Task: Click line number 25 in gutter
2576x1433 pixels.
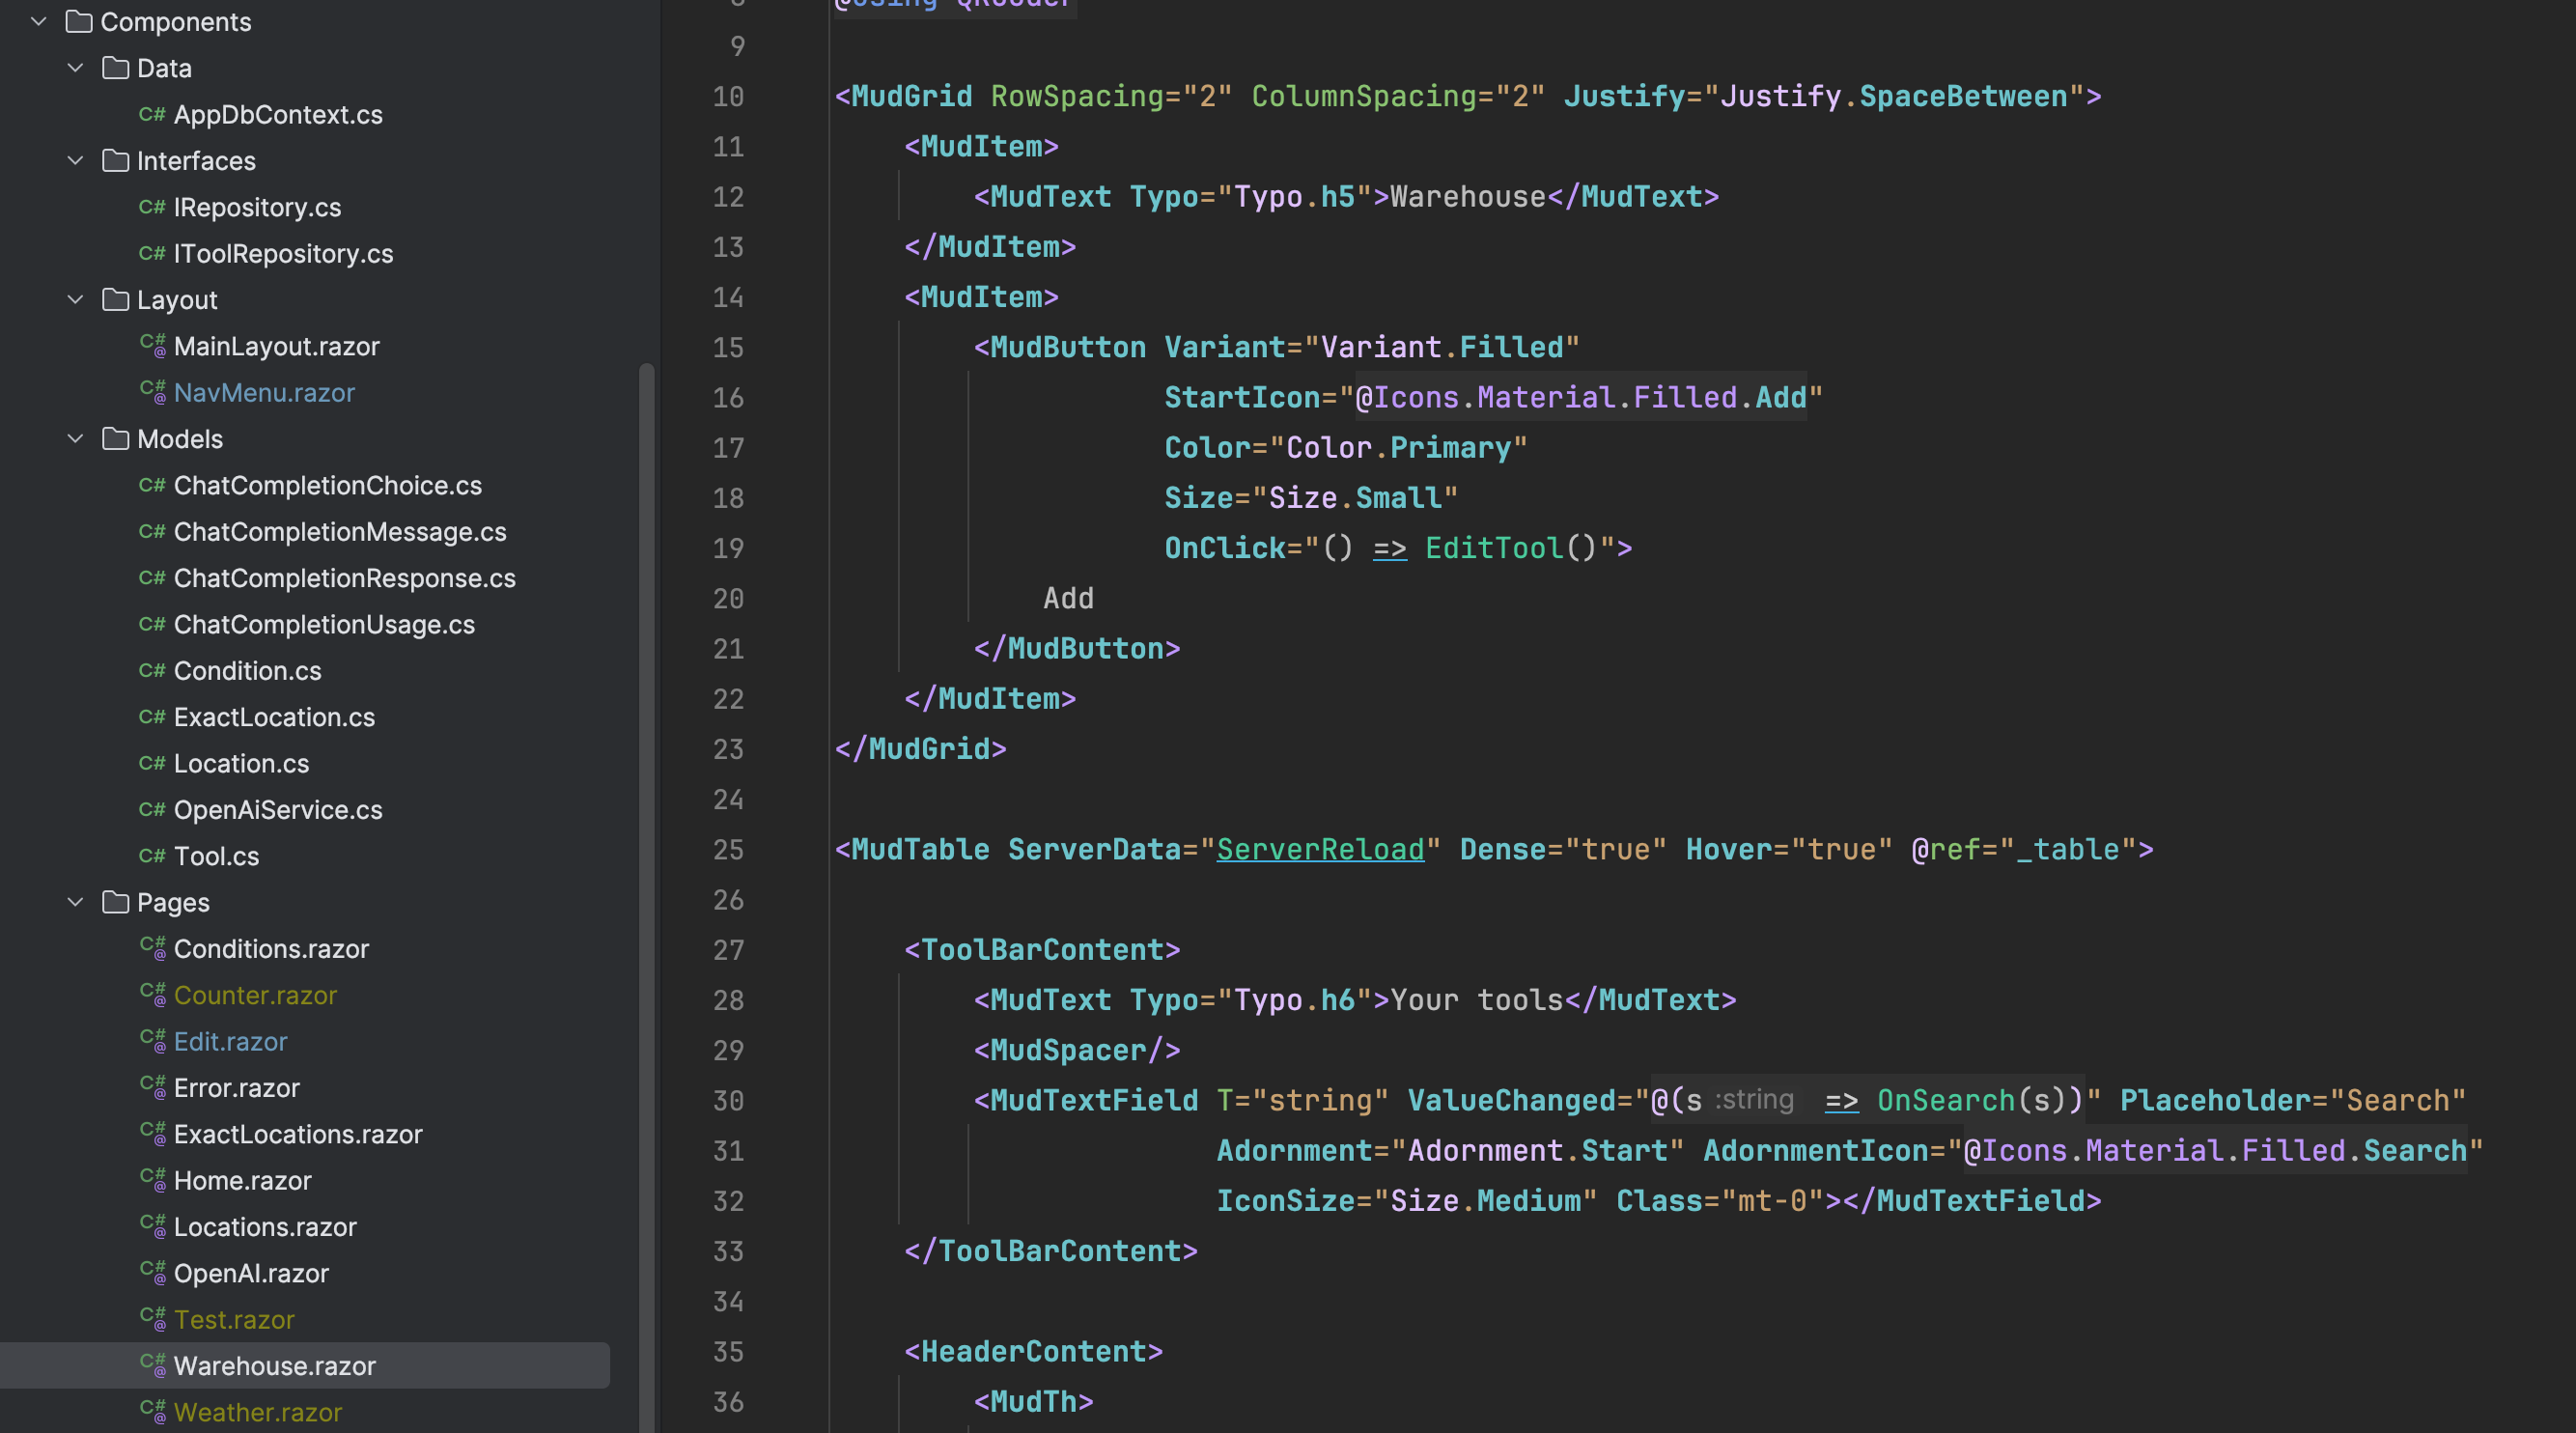Action: click(x=728, y=850)
